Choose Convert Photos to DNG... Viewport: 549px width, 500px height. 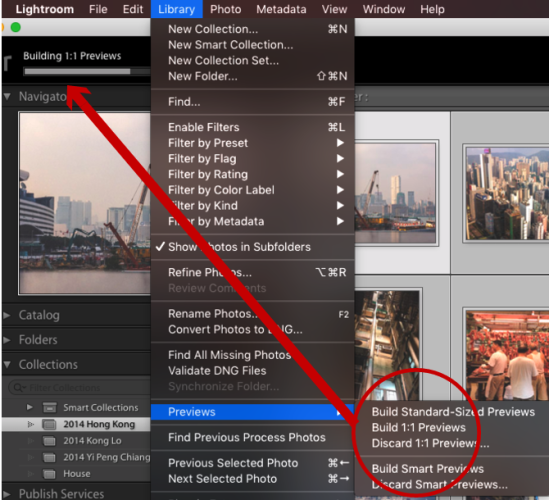[252, 329]
